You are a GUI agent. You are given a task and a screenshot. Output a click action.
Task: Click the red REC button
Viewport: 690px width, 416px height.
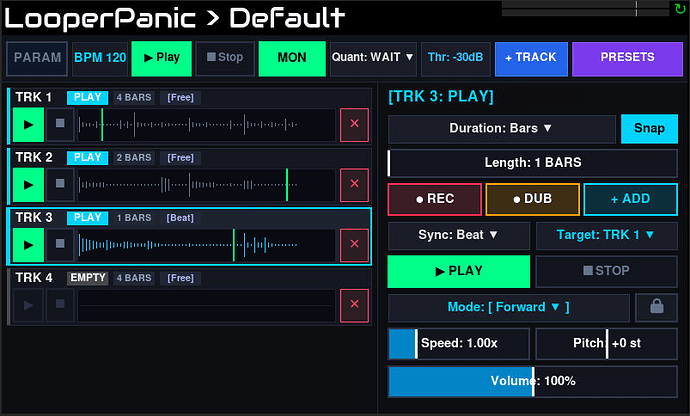(x=435, y=199)
